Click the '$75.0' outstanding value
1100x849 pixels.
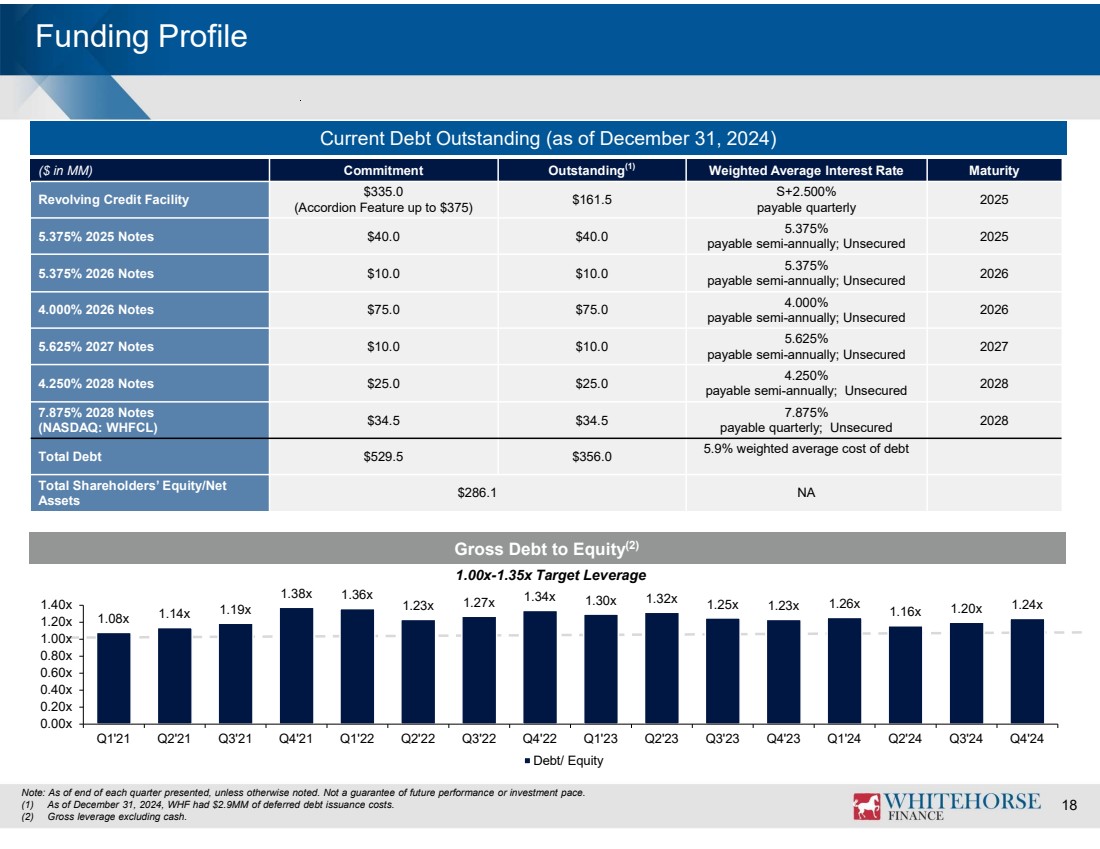[x=591, y=309]
